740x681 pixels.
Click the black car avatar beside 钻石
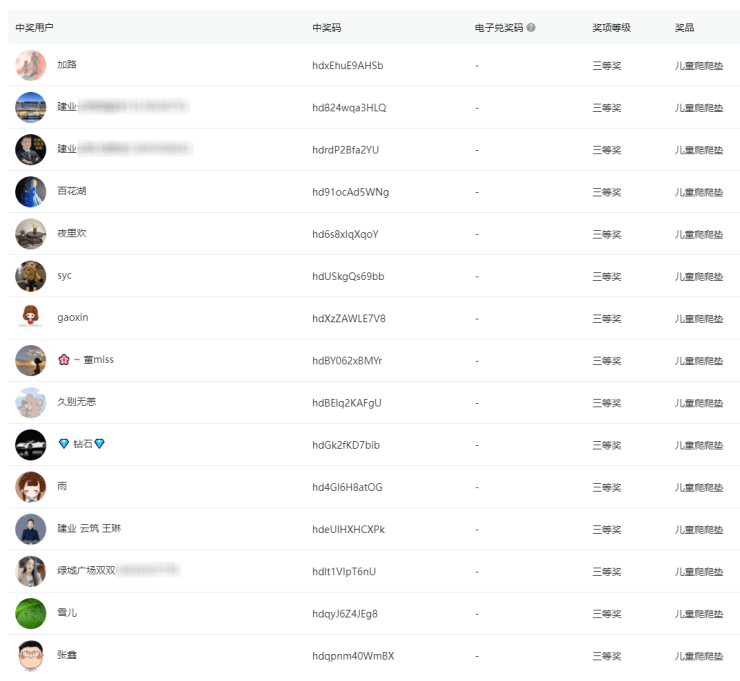pyautogui.click(x=31, y=444)
